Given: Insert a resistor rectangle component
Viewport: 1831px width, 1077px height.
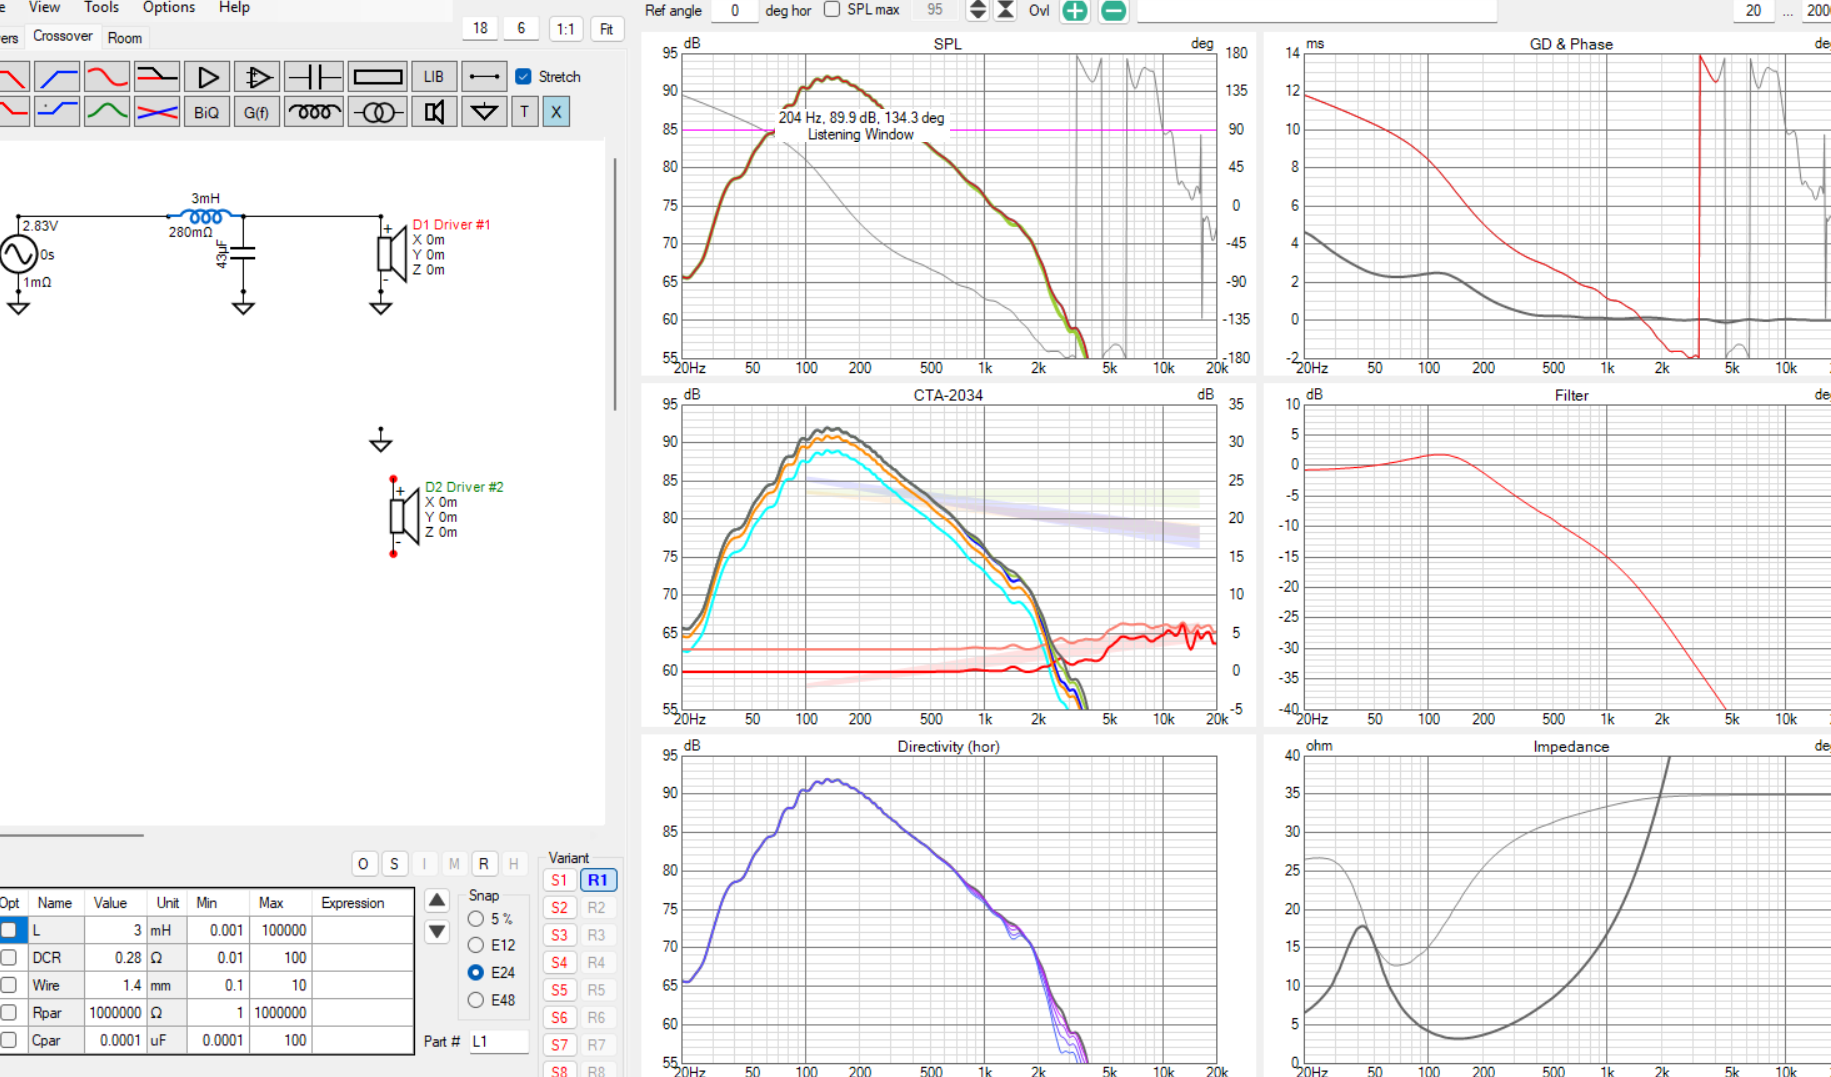Looking at the screenshot, I should tap(378, 77).
